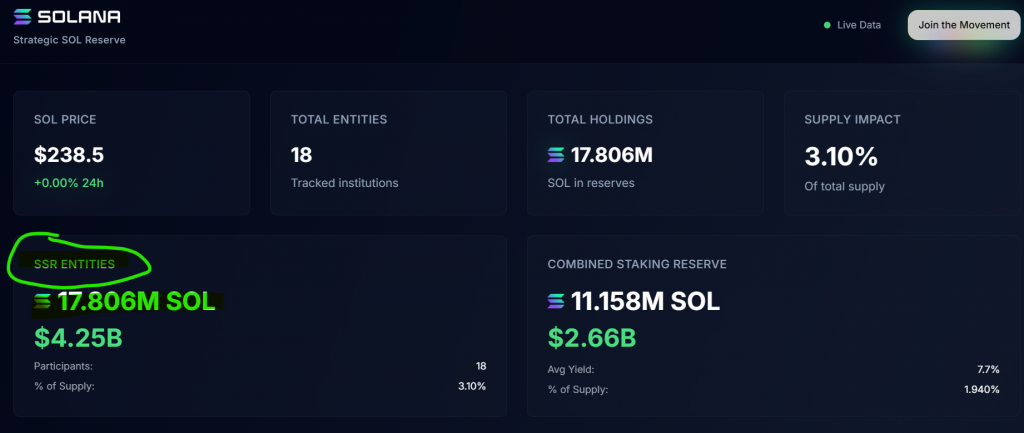Click the $238.5 price value
The height and width of the screenshot is (433, 1024).
pyautogui.click(x=69, y=155)
